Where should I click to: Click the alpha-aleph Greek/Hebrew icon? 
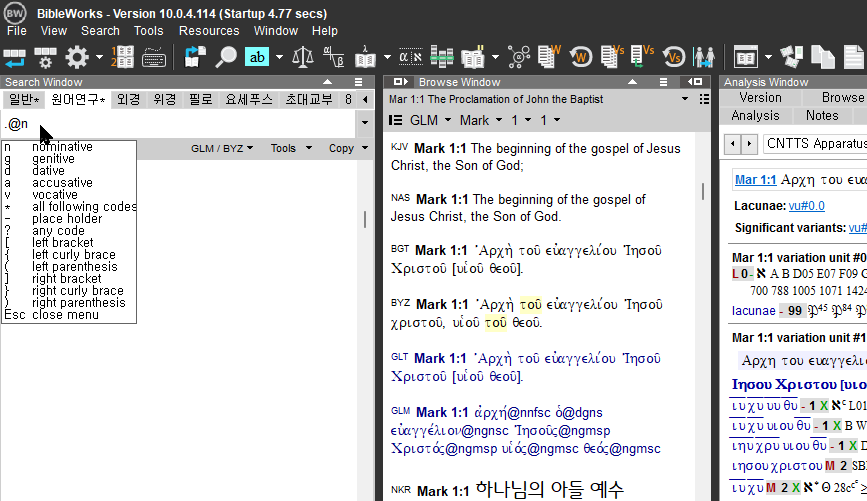coord(411,56)
